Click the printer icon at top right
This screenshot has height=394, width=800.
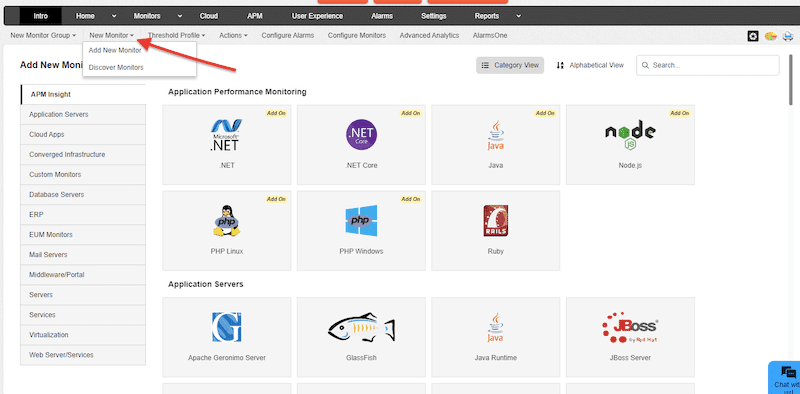(x=788, y=36)
